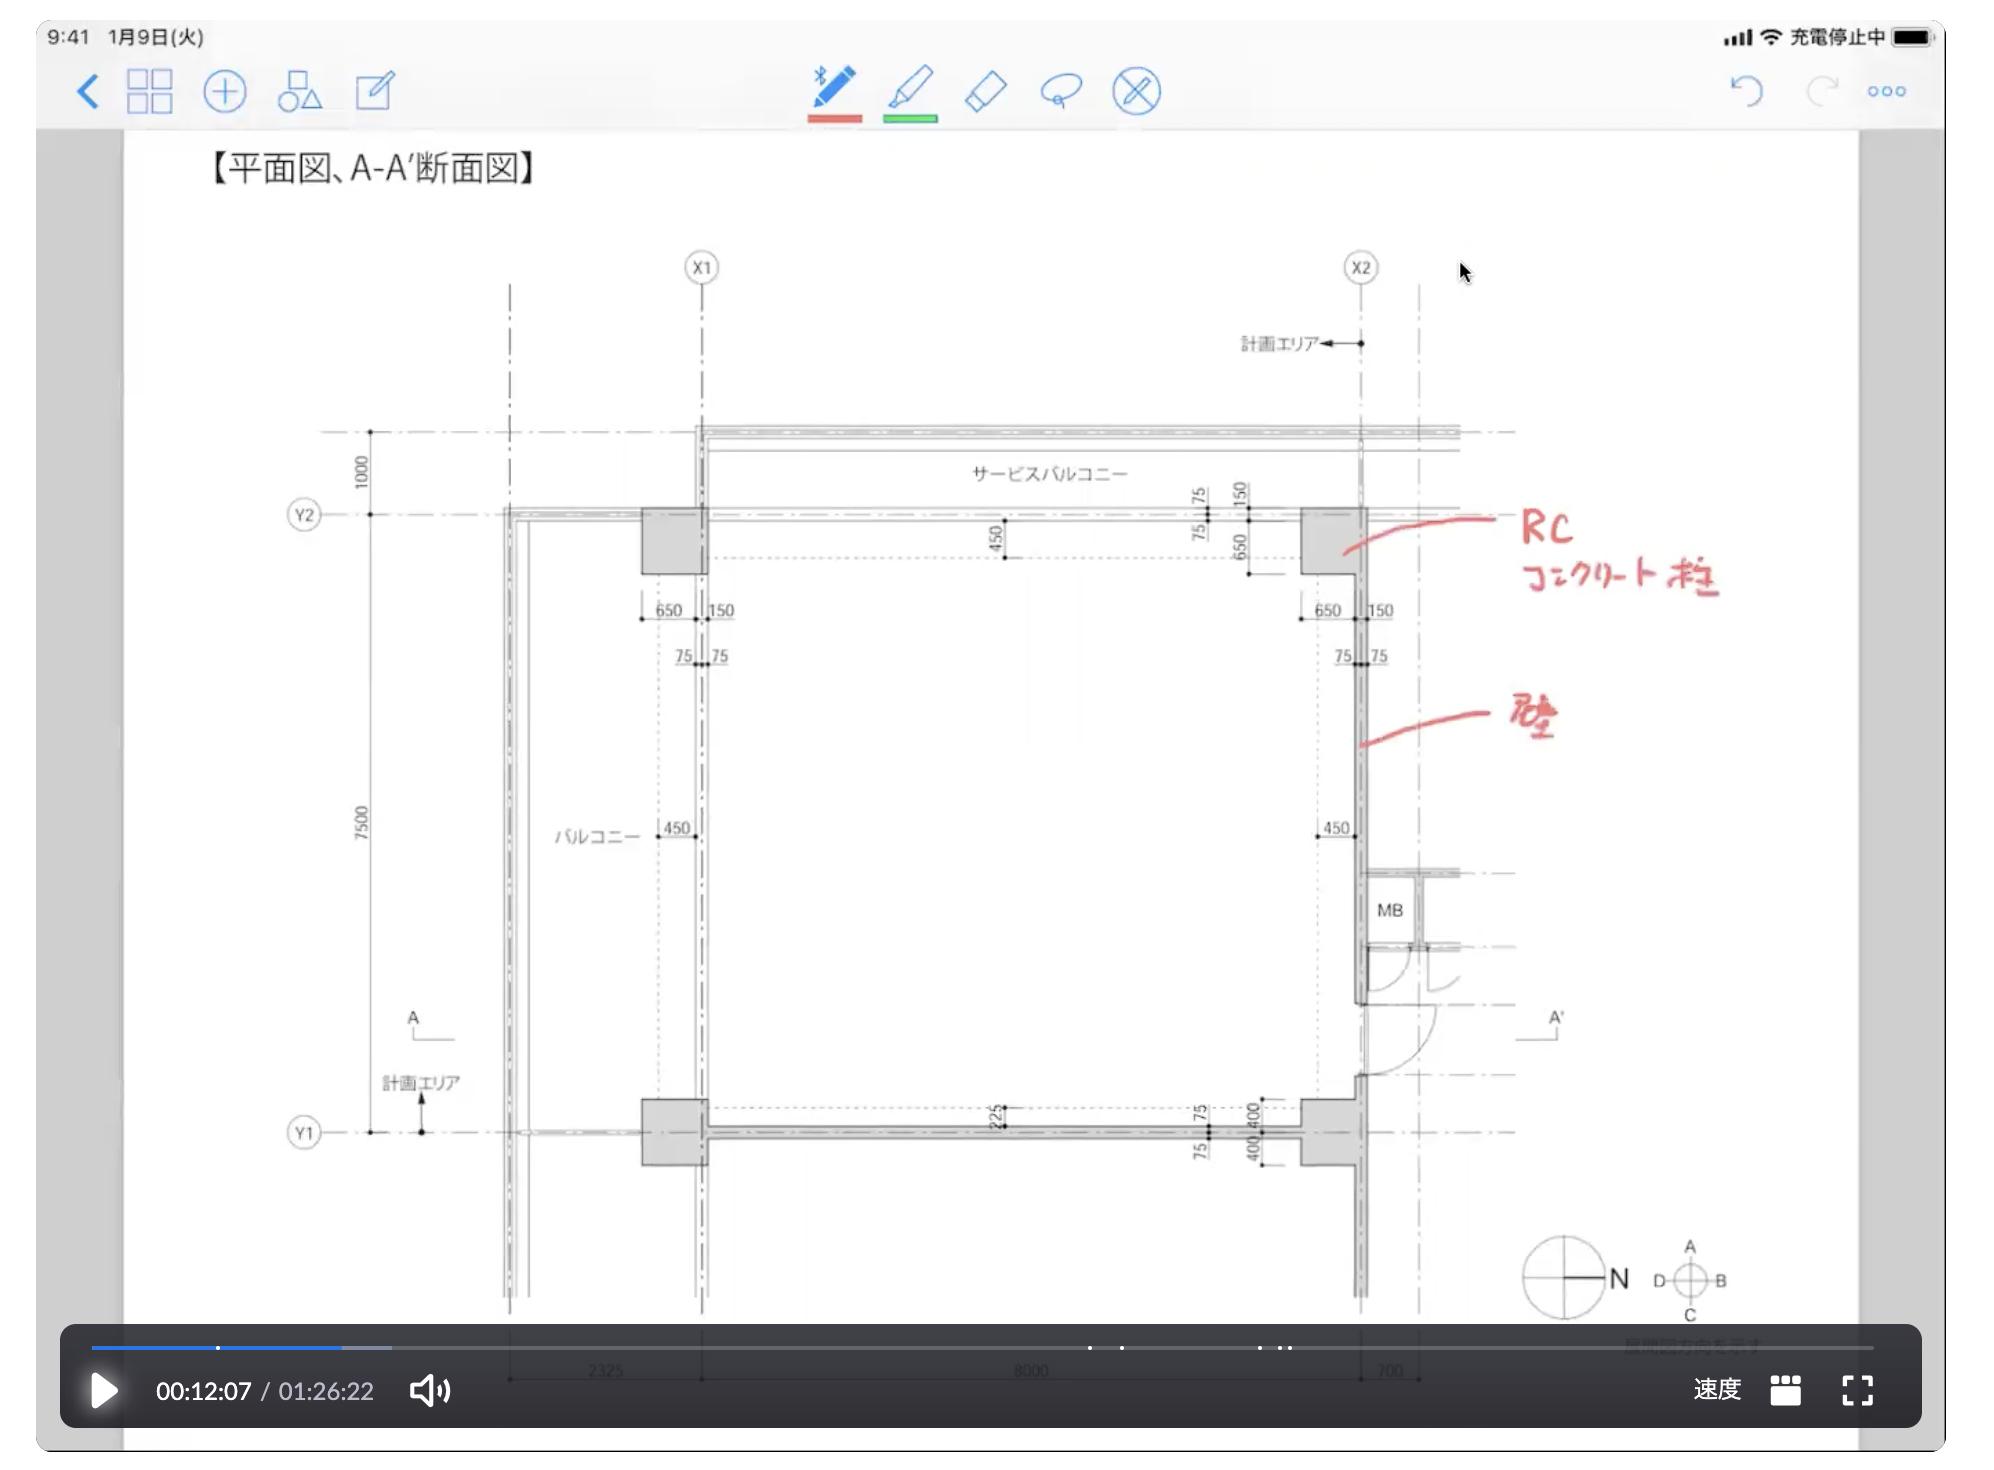Open the shapes tool icon
Viewport: 1994px width, 1470px height.
(299, 91)
